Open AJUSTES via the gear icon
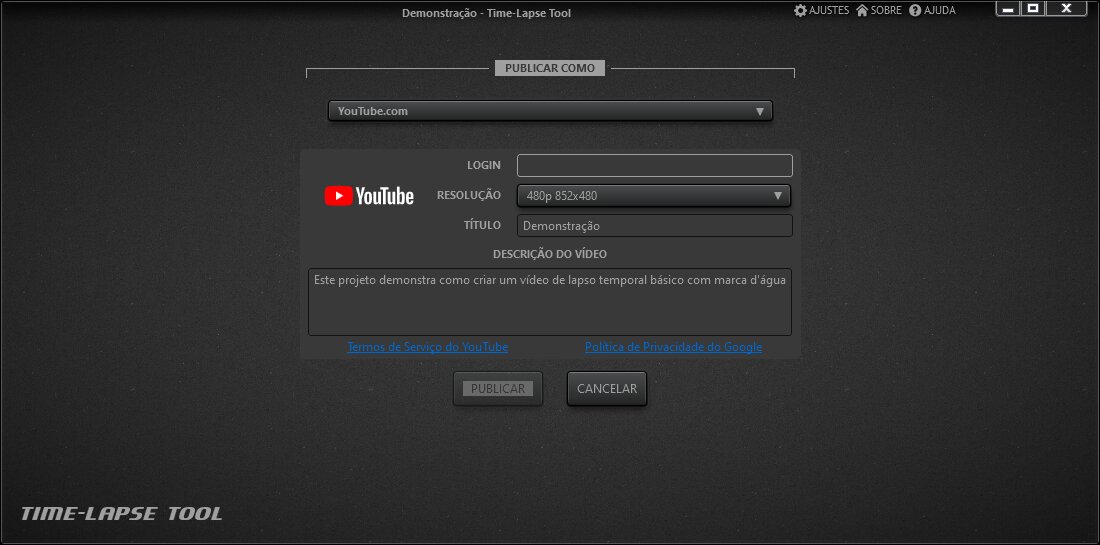This screenshot has width=1100, height=545. 800,10
